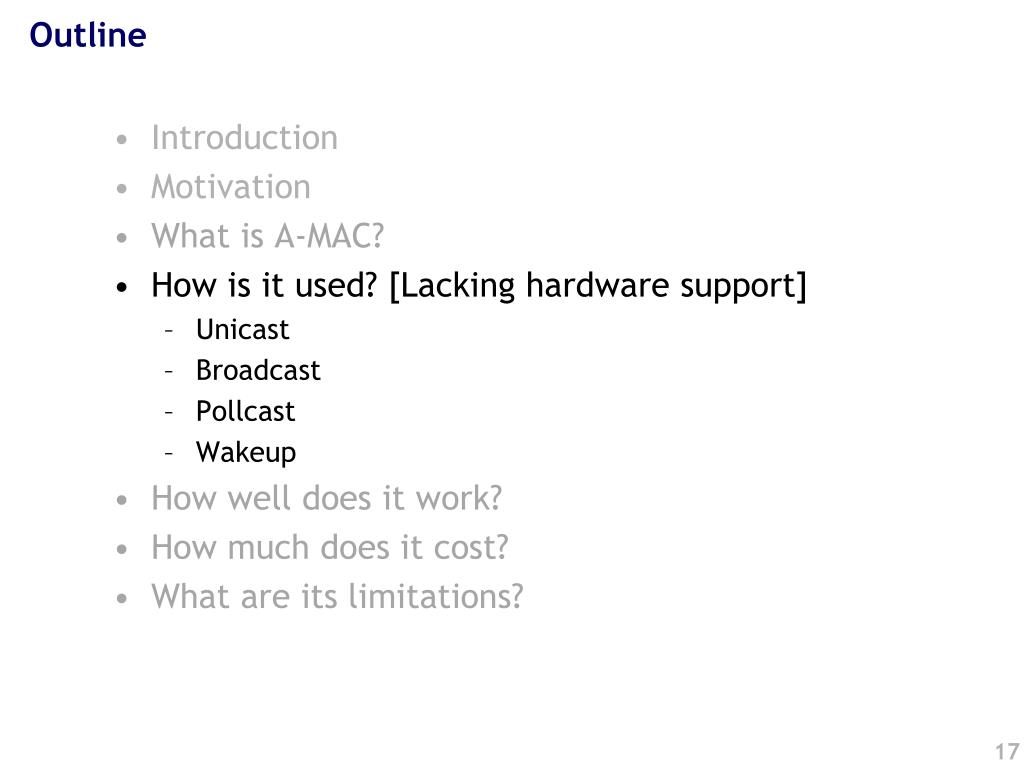Click the bullet before Introduction
Viewport: 1024px width, 768px height.
(121, 139)
